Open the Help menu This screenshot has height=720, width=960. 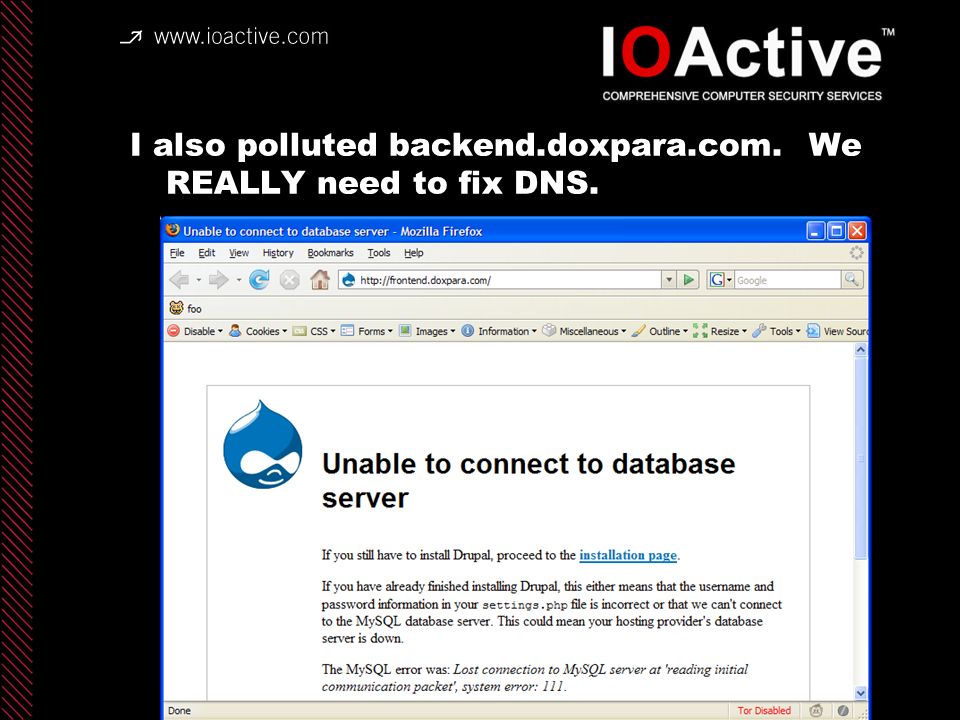(413, 252)
